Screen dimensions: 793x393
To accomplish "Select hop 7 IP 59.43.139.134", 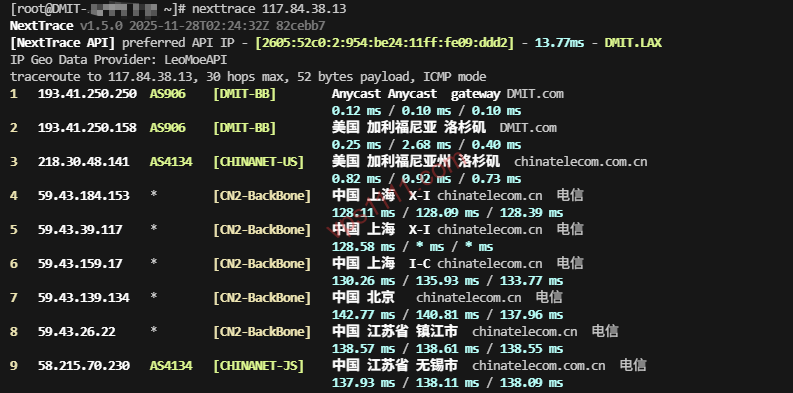I will click(x=83, y=297).
